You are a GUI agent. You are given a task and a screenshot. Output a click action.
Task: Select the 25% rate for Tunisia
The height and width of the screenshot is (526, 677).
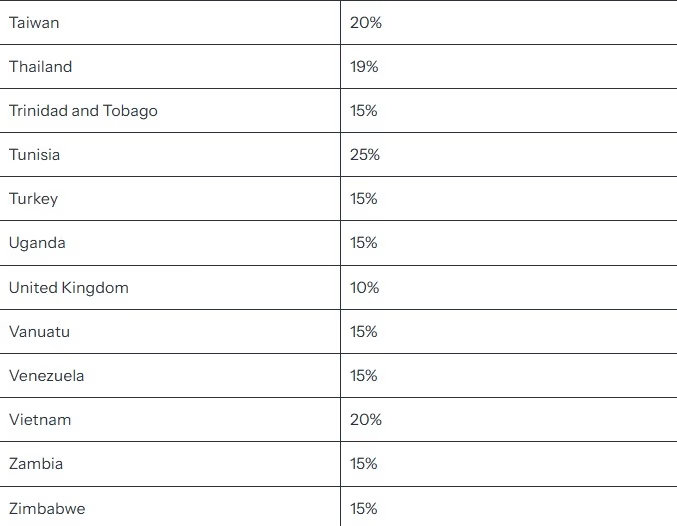pyautogui.click(x=365, y=155)
